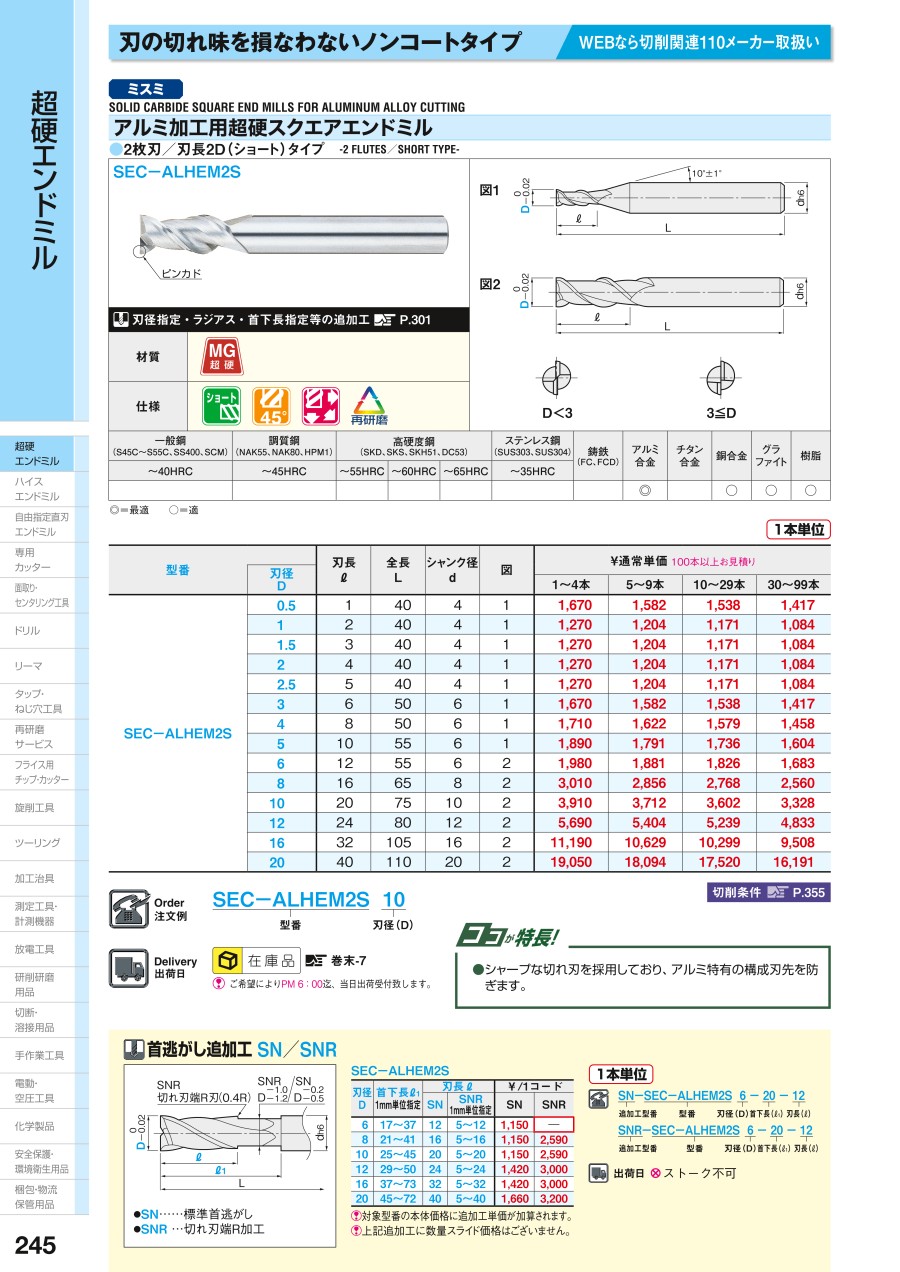The width and height of the screenshot is (900, 1272).
Task: Click the telephone Order icon
Action: [127, 908]
